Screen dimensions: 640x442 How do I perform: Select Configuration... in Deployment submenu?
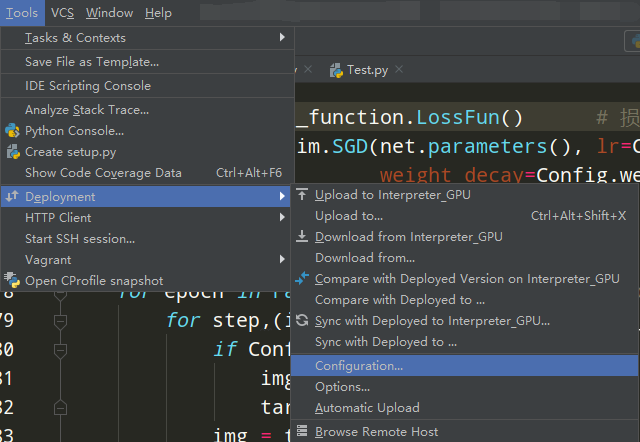tap(359, 366)
